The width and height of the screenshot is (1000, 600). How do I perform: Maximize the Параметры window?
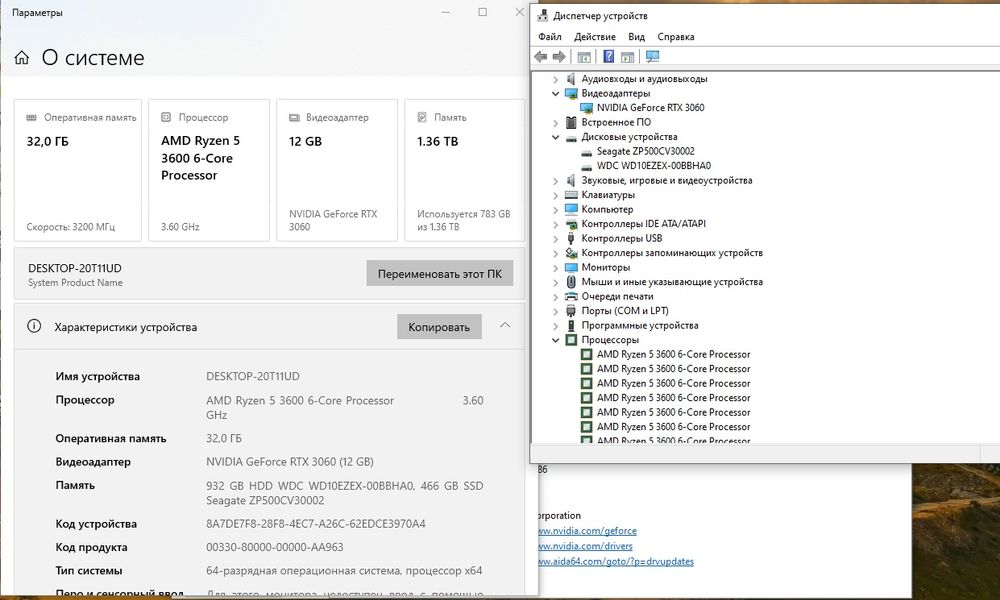tap(483, 12)
